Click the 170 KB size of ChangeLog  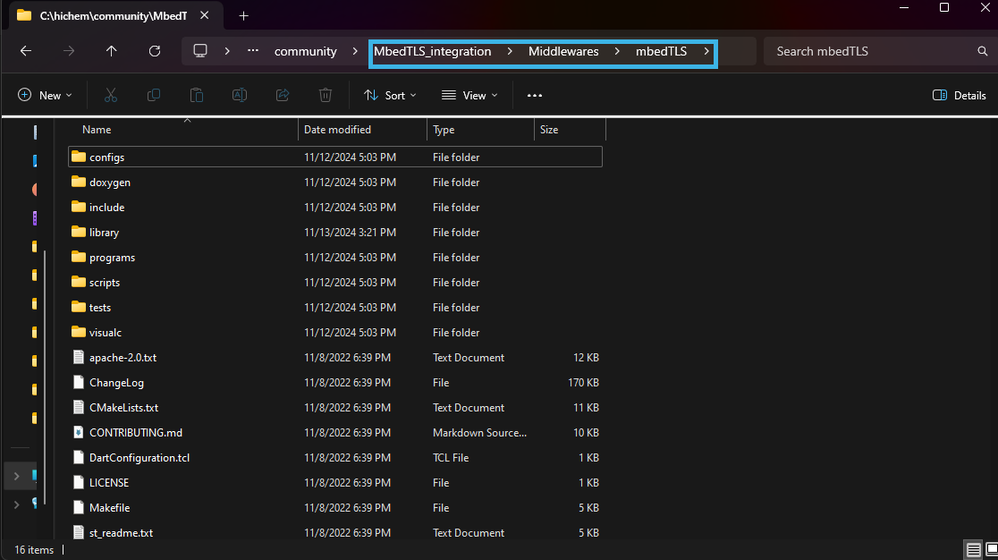[583, 382]
